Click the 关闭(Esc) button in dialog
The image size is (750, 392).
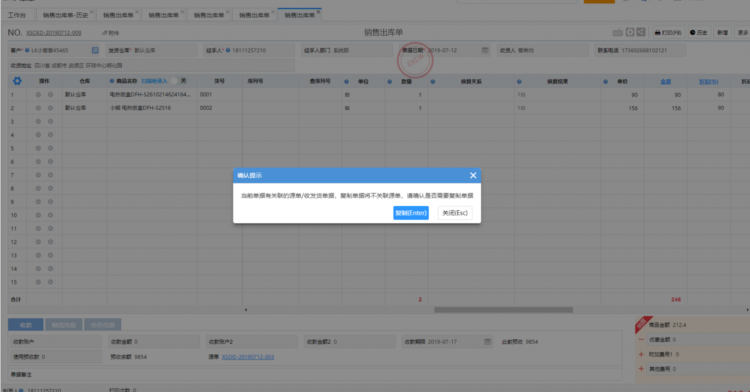coord(455,213)
